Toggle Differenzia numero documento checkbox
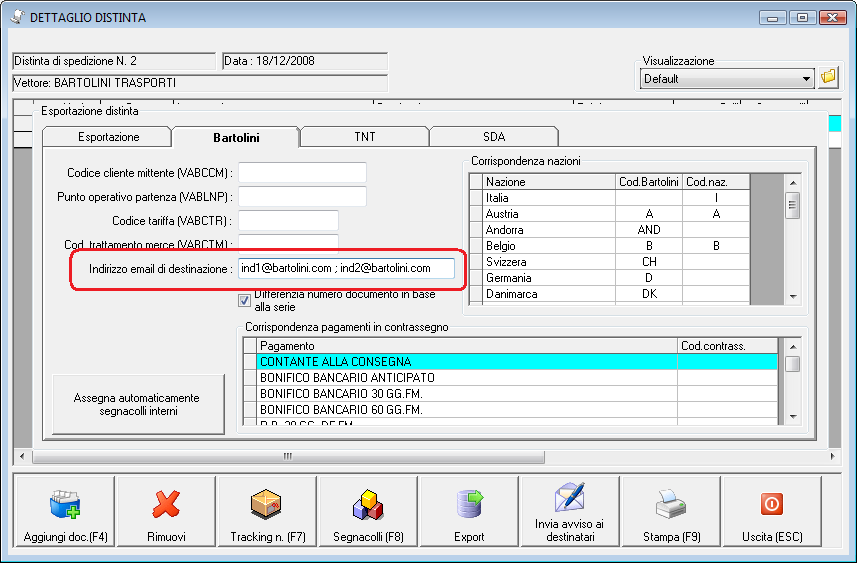The image size is (857, 563). [244, 301]
